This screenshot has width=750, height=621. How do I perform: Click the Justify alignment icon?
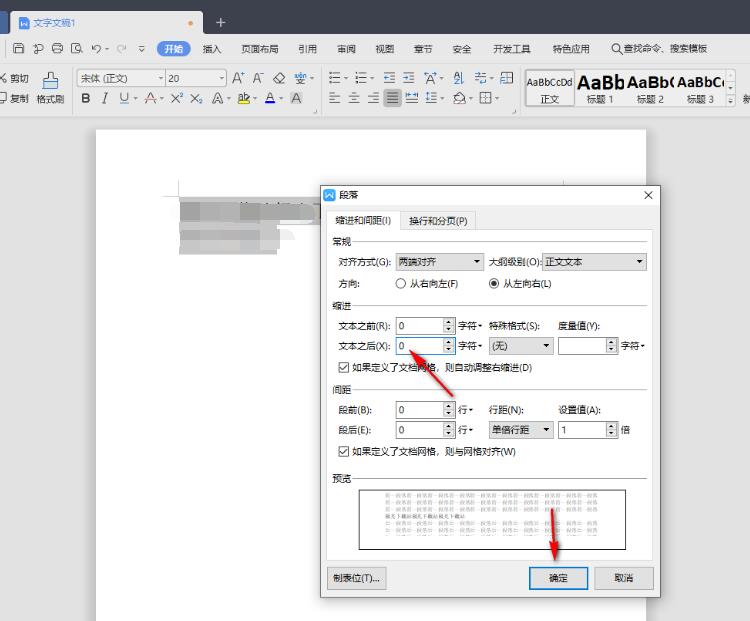[x=392, y=98]
